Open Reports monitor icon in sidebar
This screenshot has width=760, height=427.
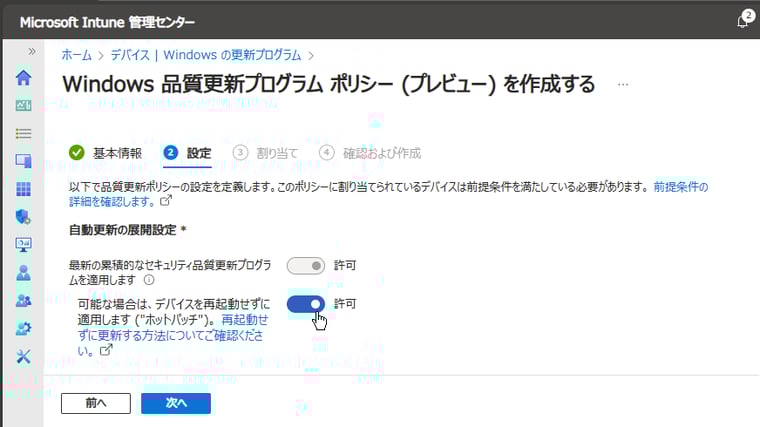click(23, 245)
